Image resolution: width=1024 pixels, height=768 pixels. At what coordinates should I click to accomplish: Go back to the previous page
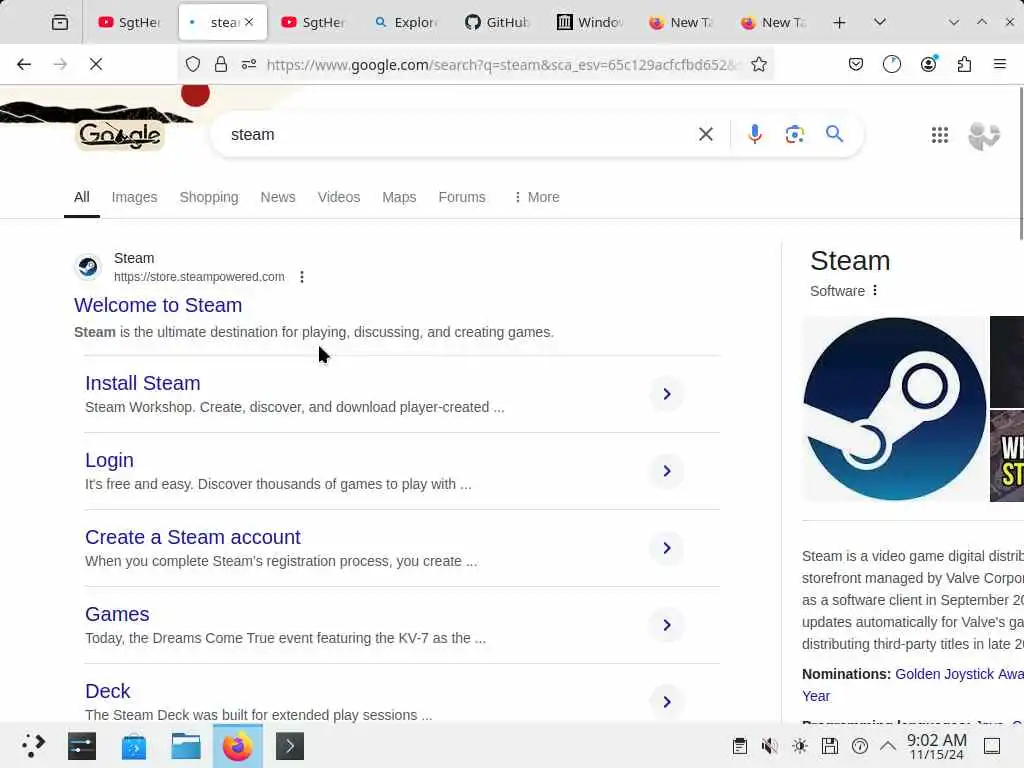coord(24,64)
